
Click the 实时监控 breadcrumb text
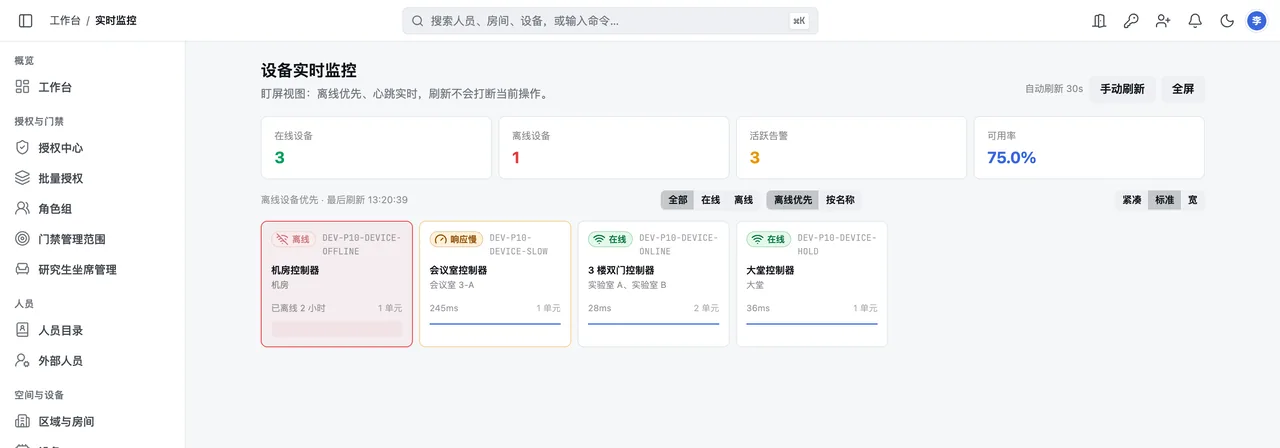coord(116,20)
